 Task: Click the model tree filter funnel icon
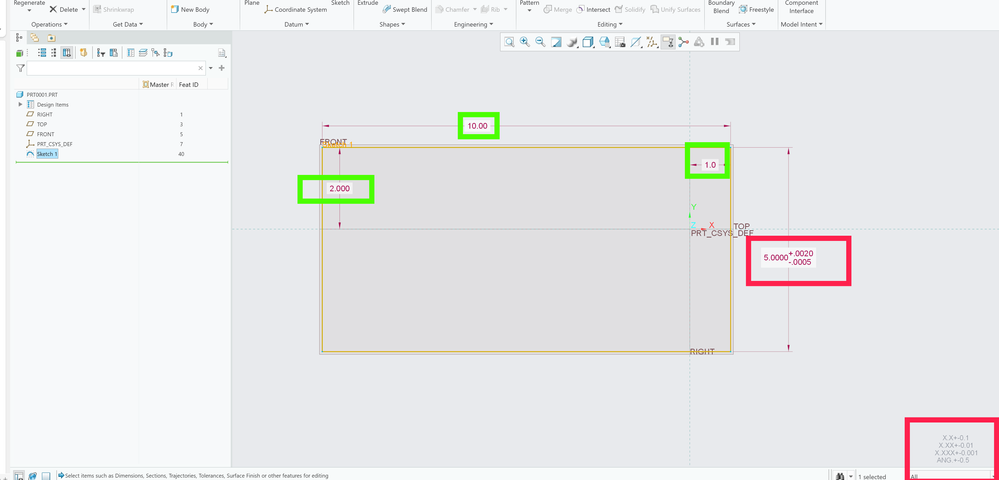coord(21,68)
